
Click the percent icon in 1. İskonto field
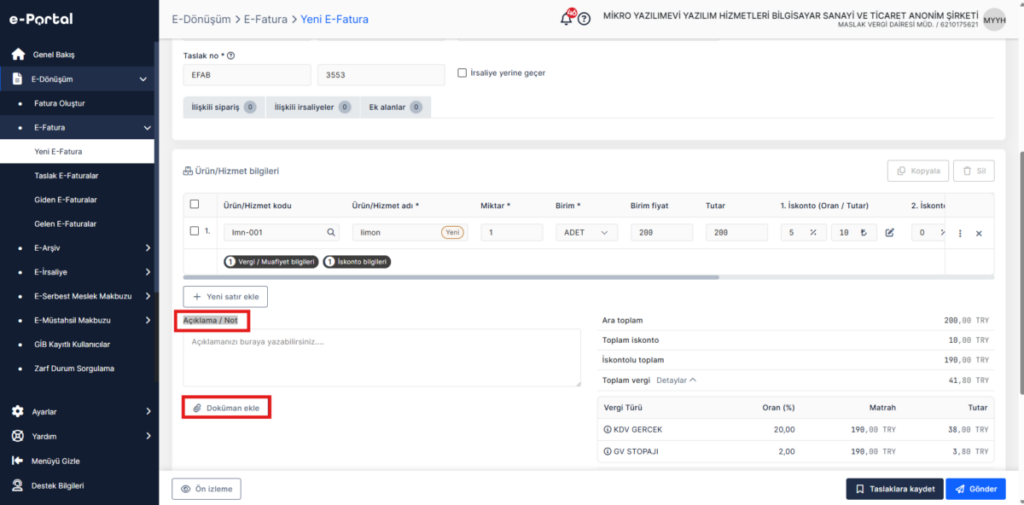(x=813, y=233)
